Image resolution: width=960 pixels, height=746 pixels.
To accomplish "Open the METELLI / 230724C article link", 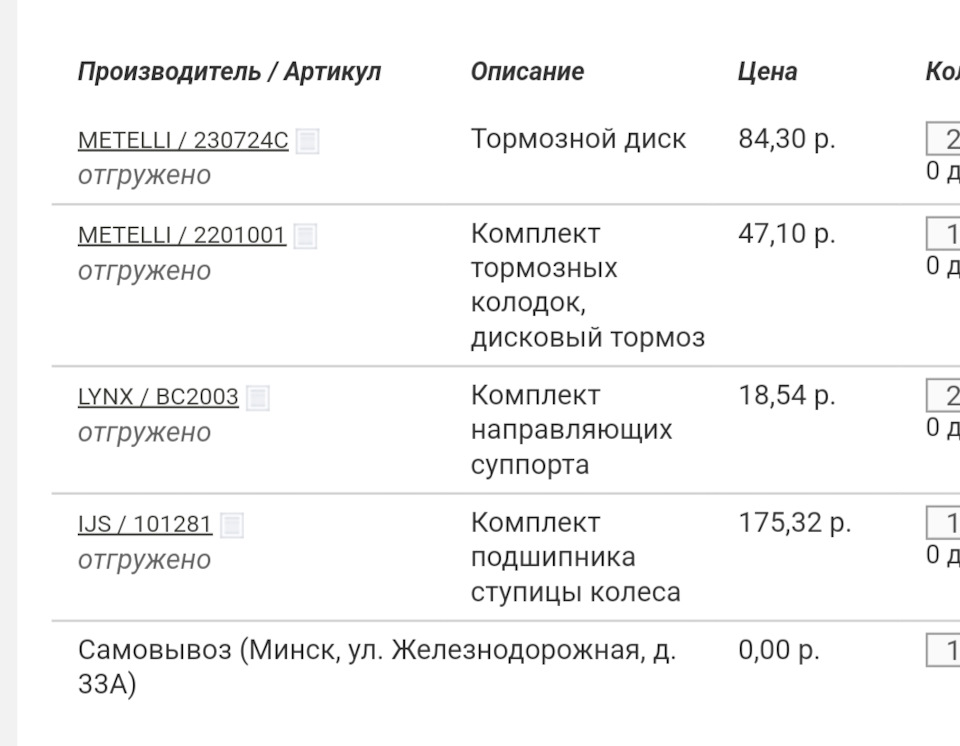I will pos(183,141).
